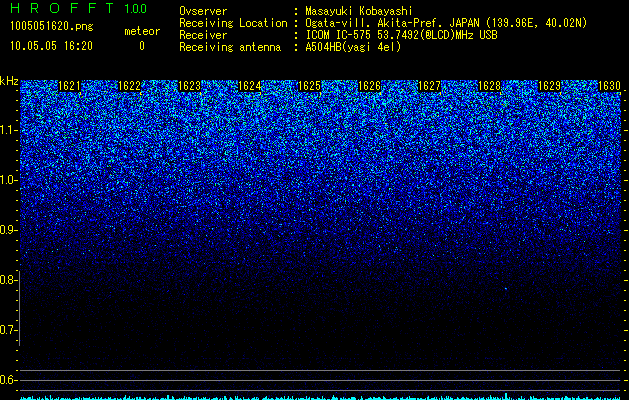Click the 1624 time marker
The width and height of the screenshot is (629, 400).
pyautogui.click(x=250, y=86)
